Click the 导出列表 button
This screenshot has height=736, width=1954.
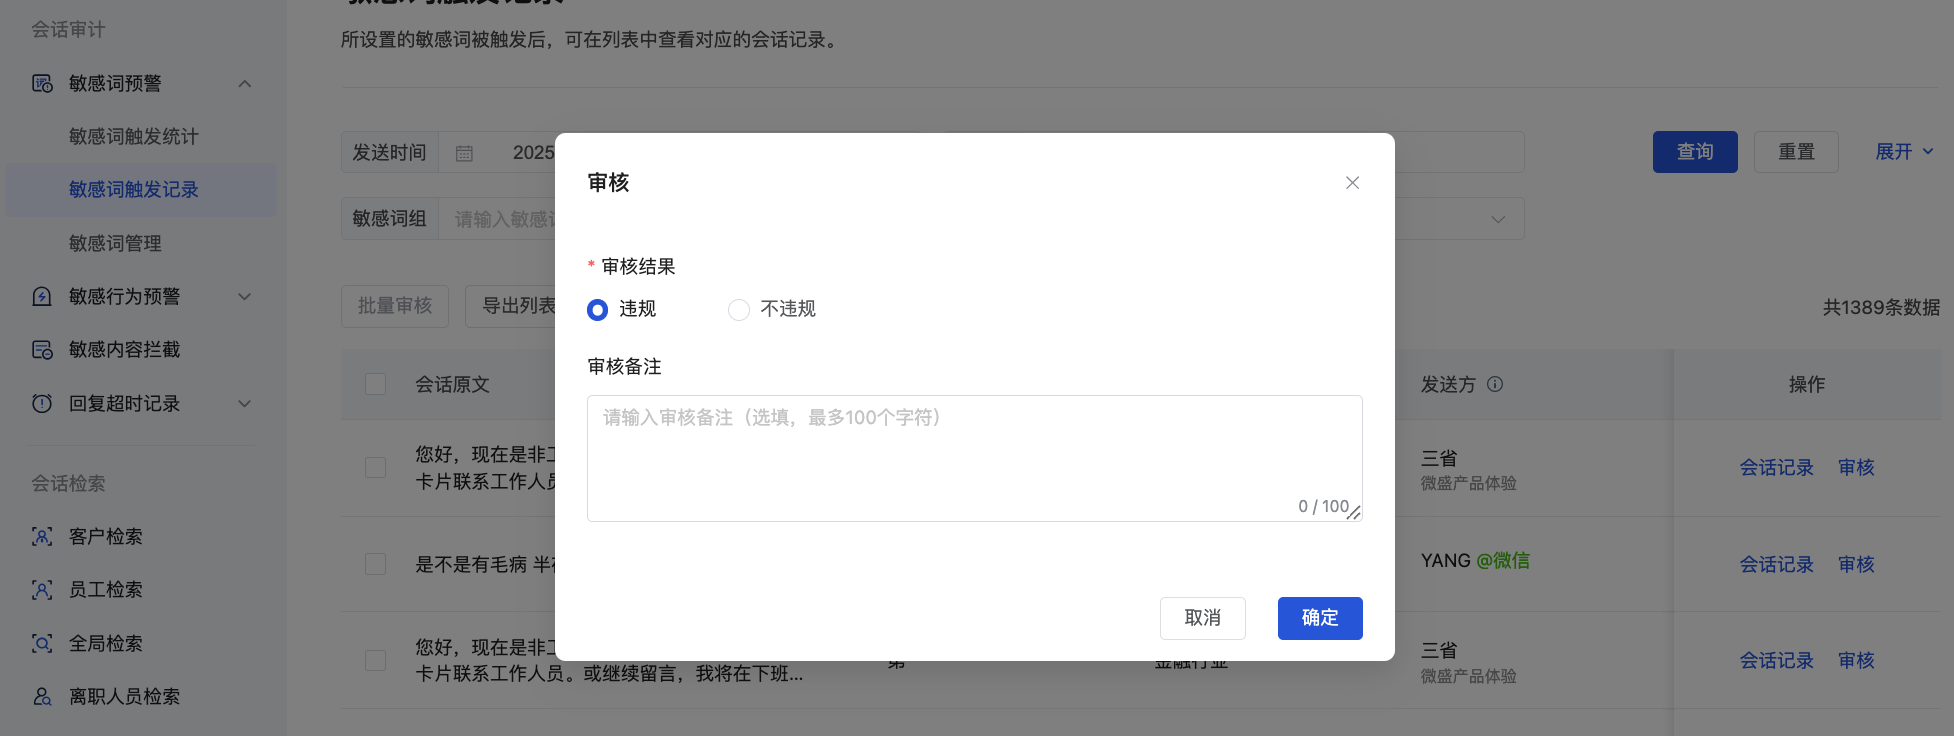click(510, 306)
